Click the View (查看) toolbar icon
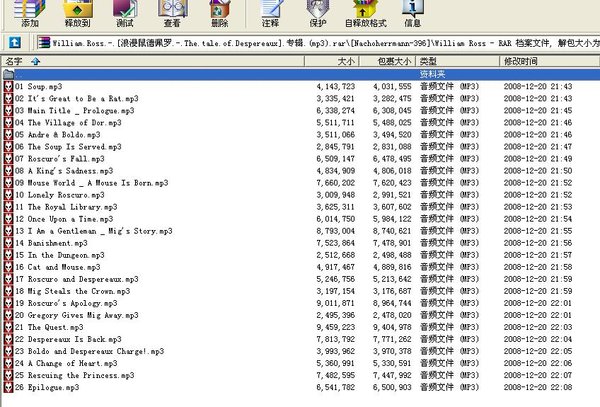 [x=172, y=13]
